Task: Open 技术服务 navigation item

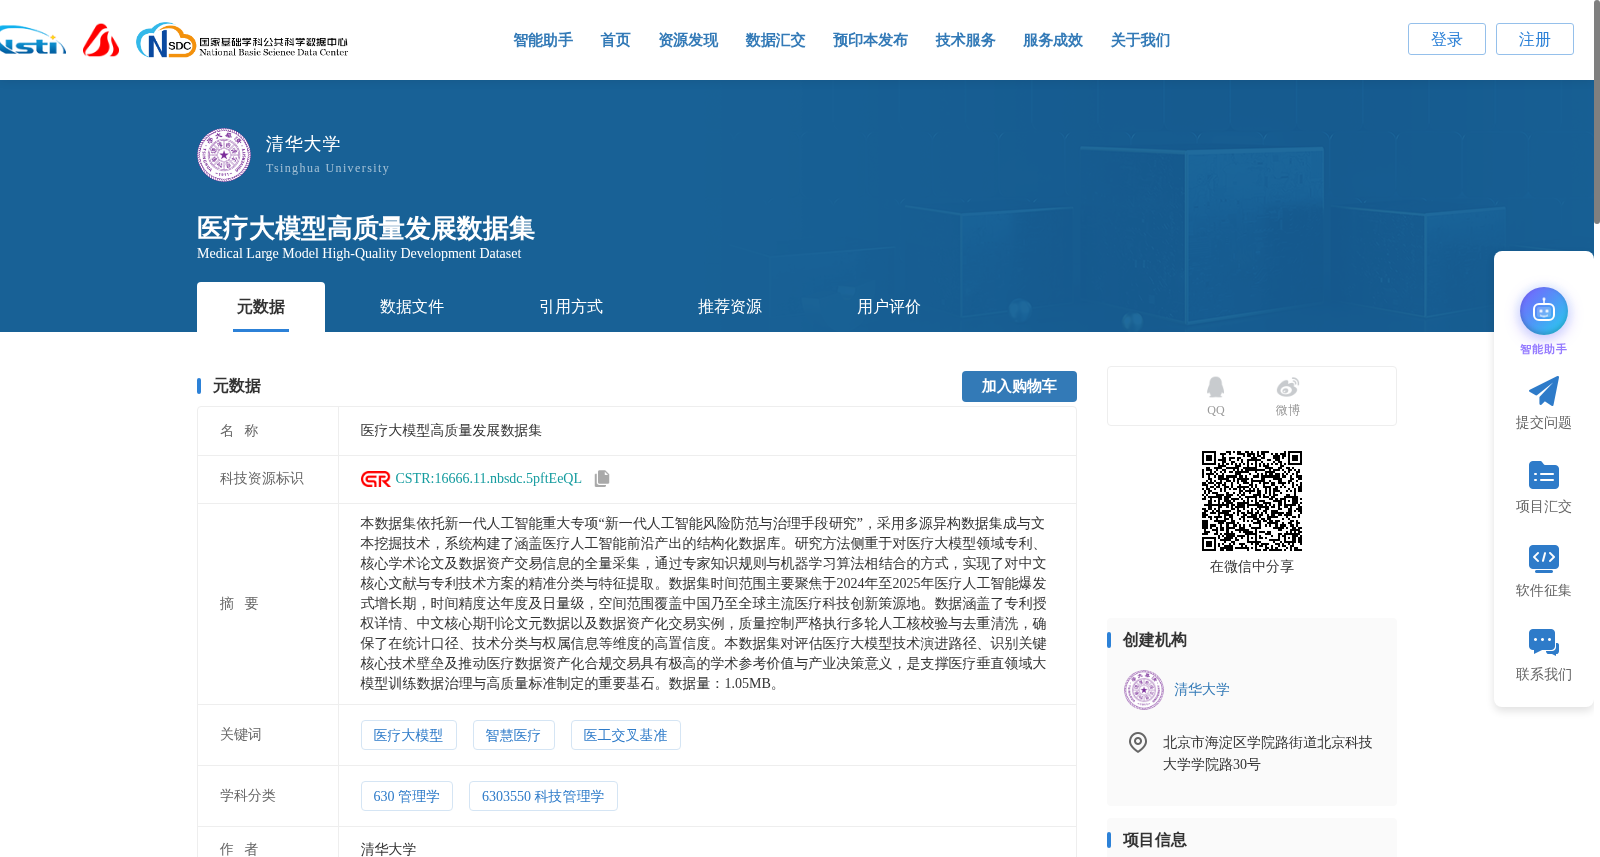Action: coord(965,40)
